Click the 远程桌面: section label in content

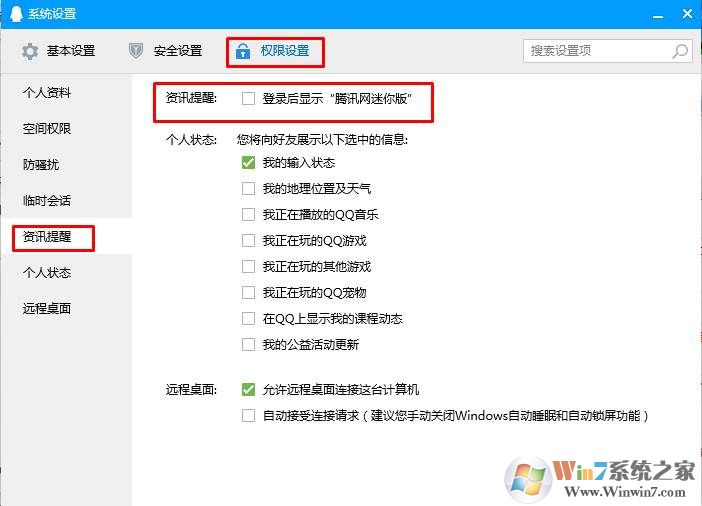click(192, 390)
